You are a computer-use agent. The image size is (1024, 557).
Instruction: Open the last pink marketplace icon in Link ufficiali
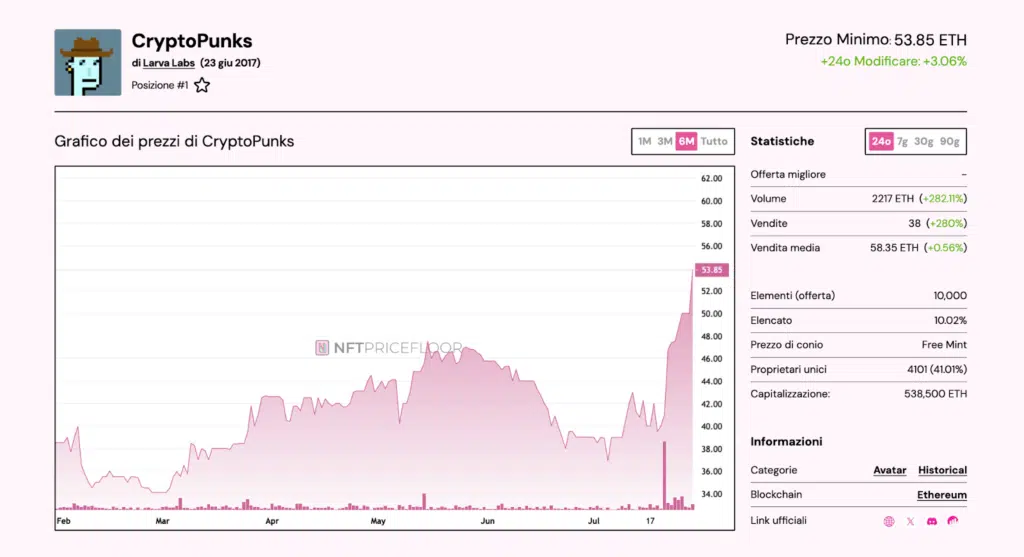pyautogui.click(x=953, y=521)
